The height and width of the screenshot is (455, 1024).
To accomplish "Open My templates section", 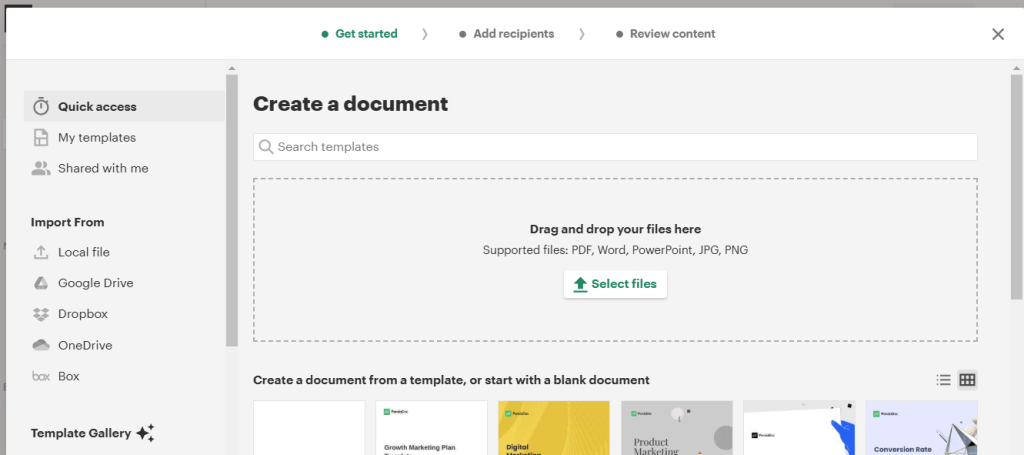I will 97,138.
